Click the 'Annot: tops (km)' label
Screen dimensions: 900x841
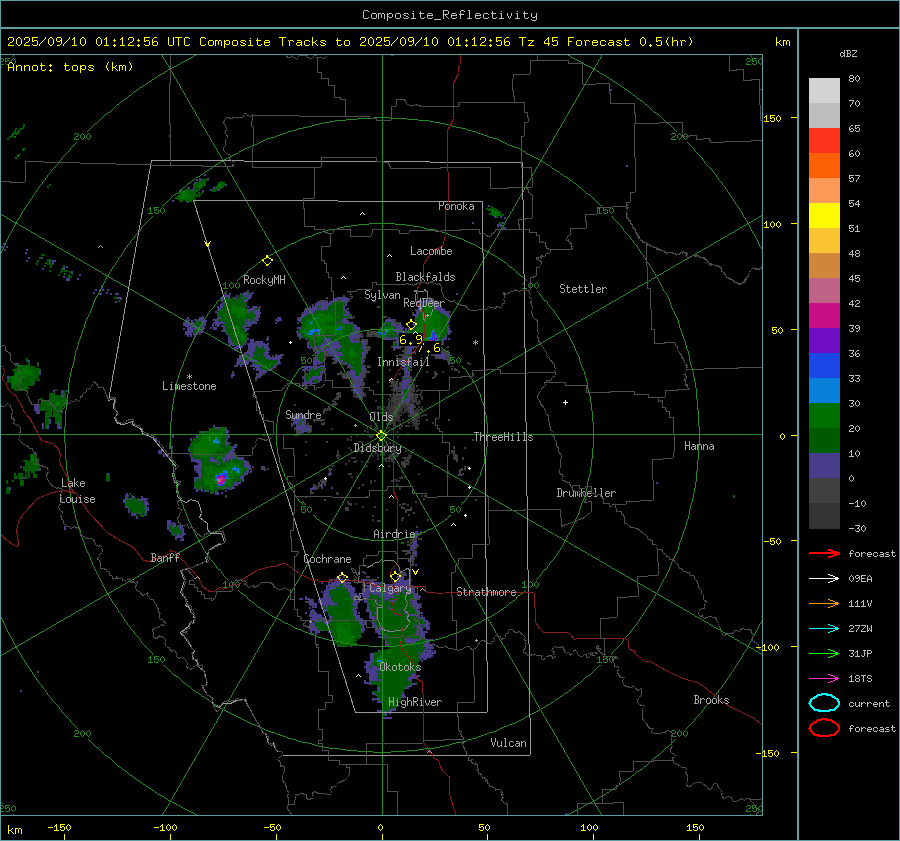click(70, 67)
